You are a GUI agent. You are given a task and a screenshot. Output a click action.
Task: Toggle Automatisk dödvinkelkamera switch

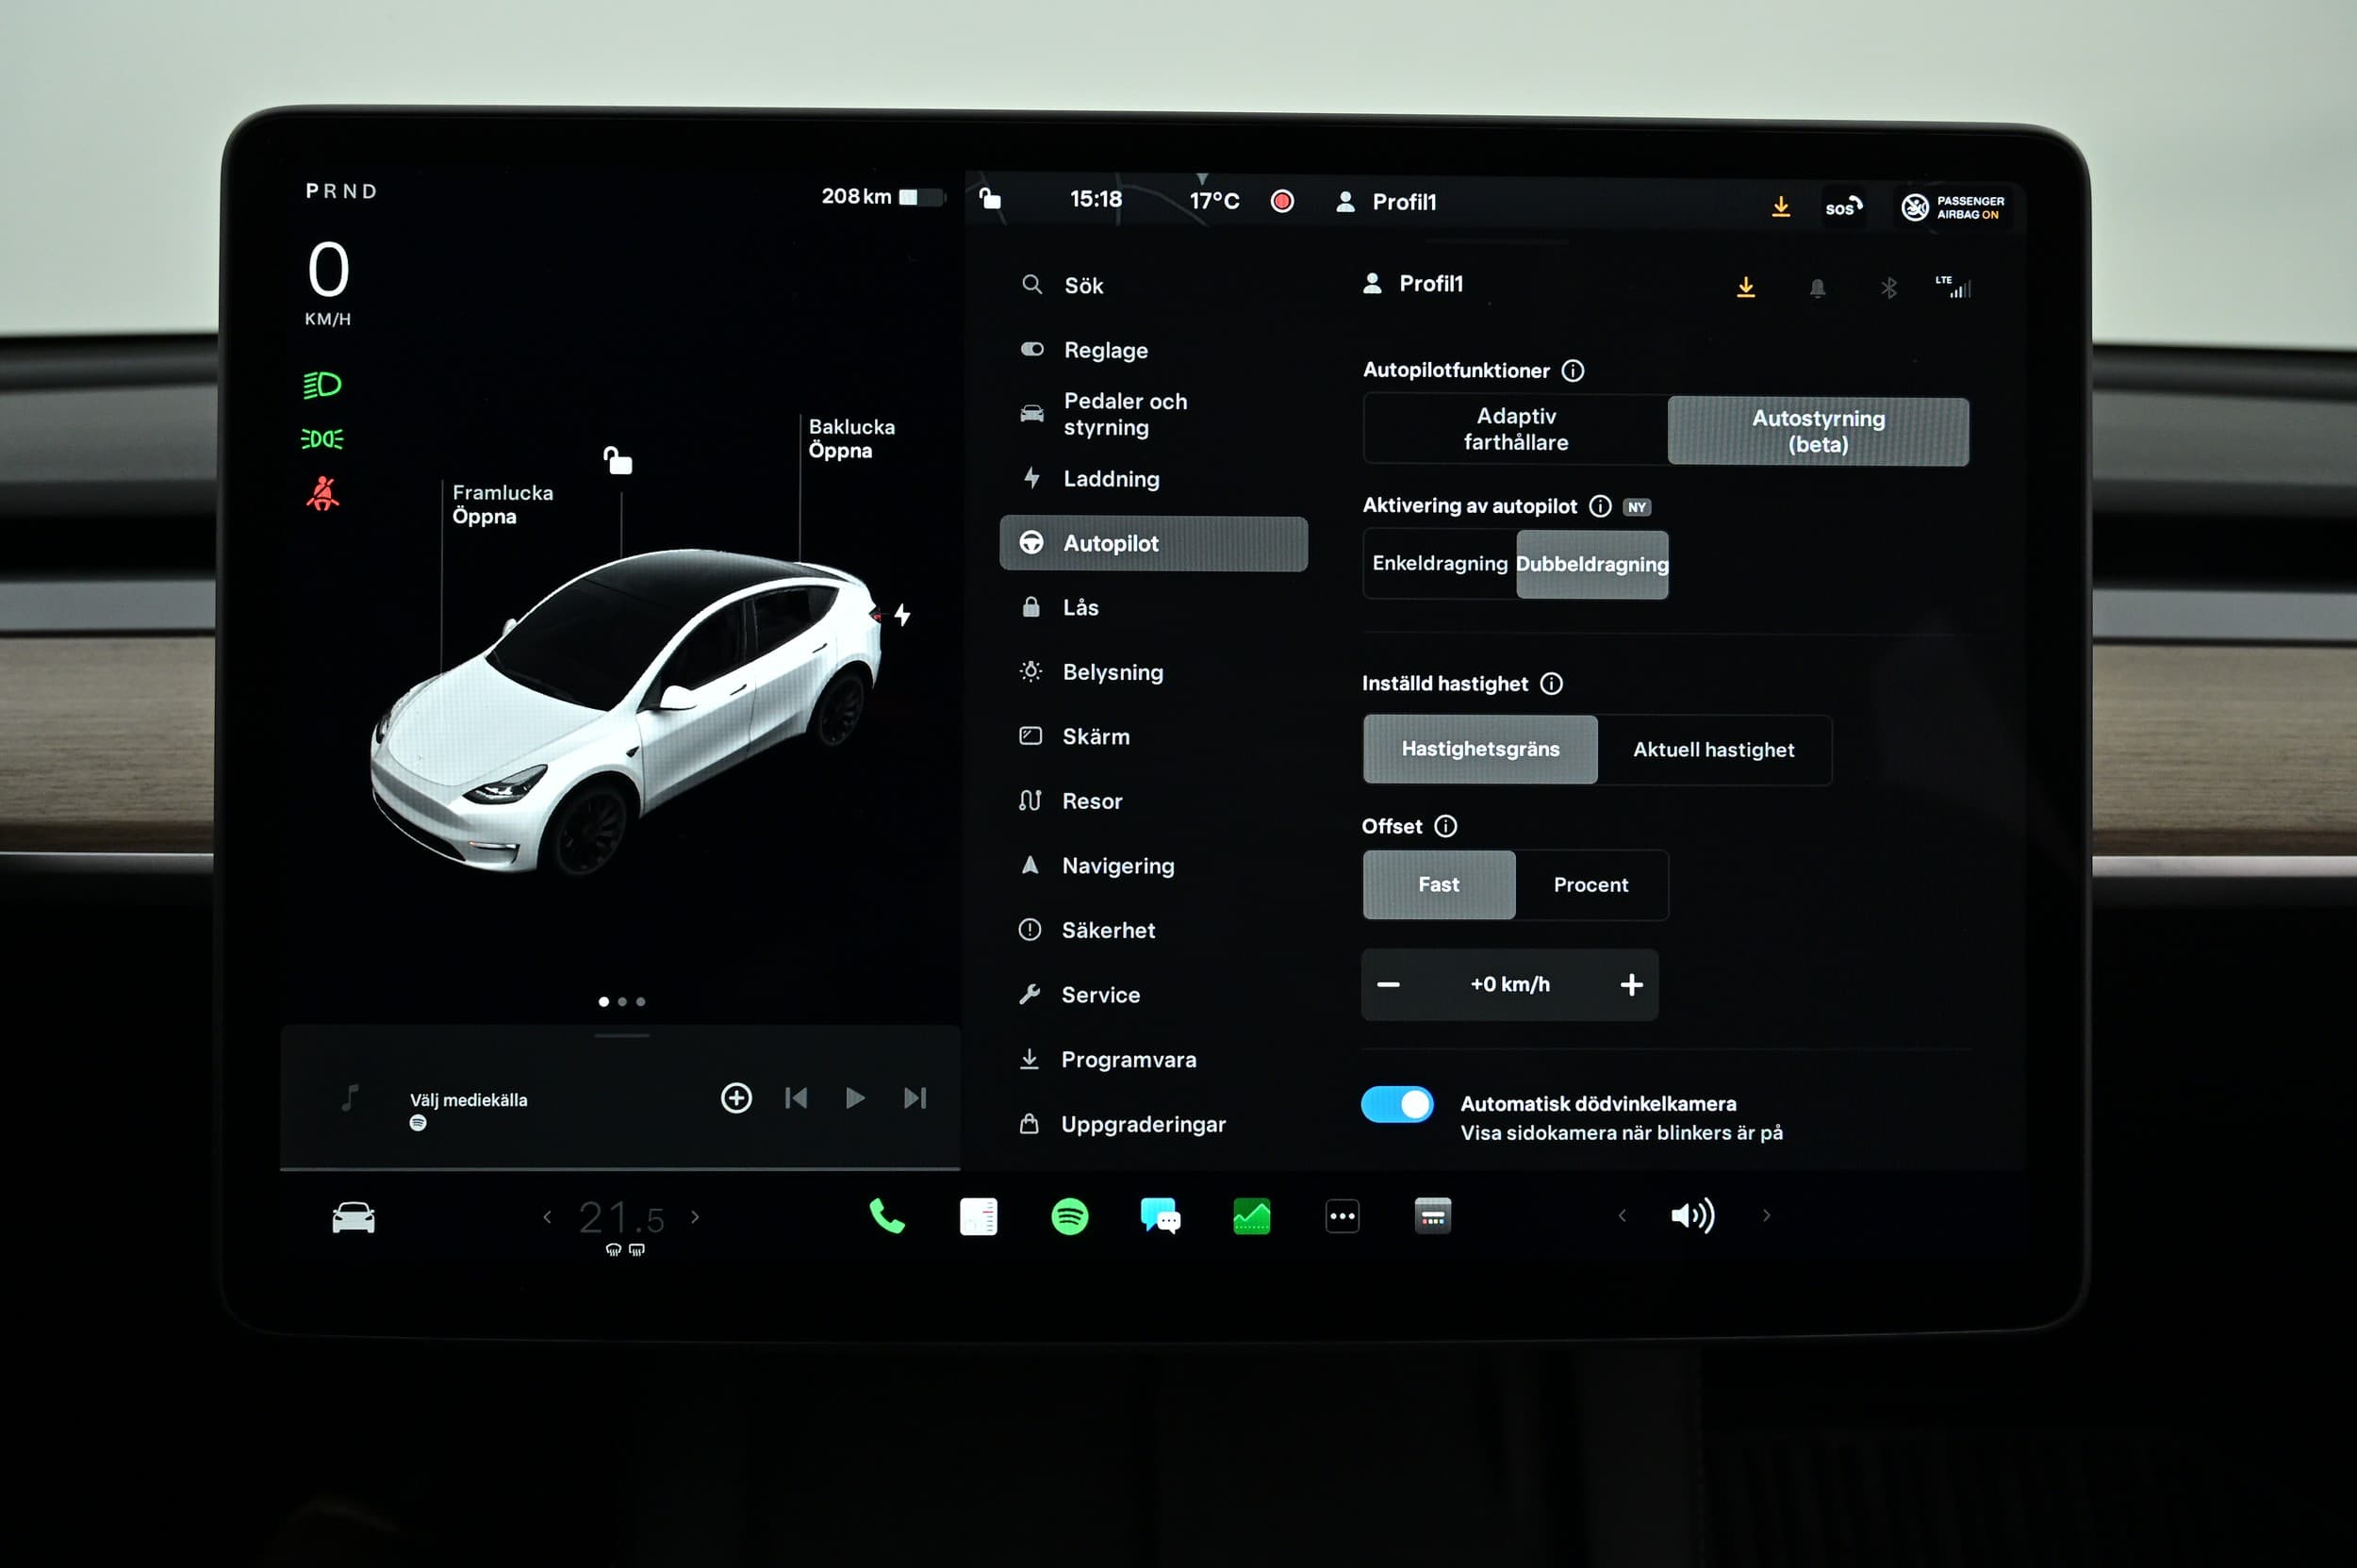pyautogui.click(x=1396, y=1104)
